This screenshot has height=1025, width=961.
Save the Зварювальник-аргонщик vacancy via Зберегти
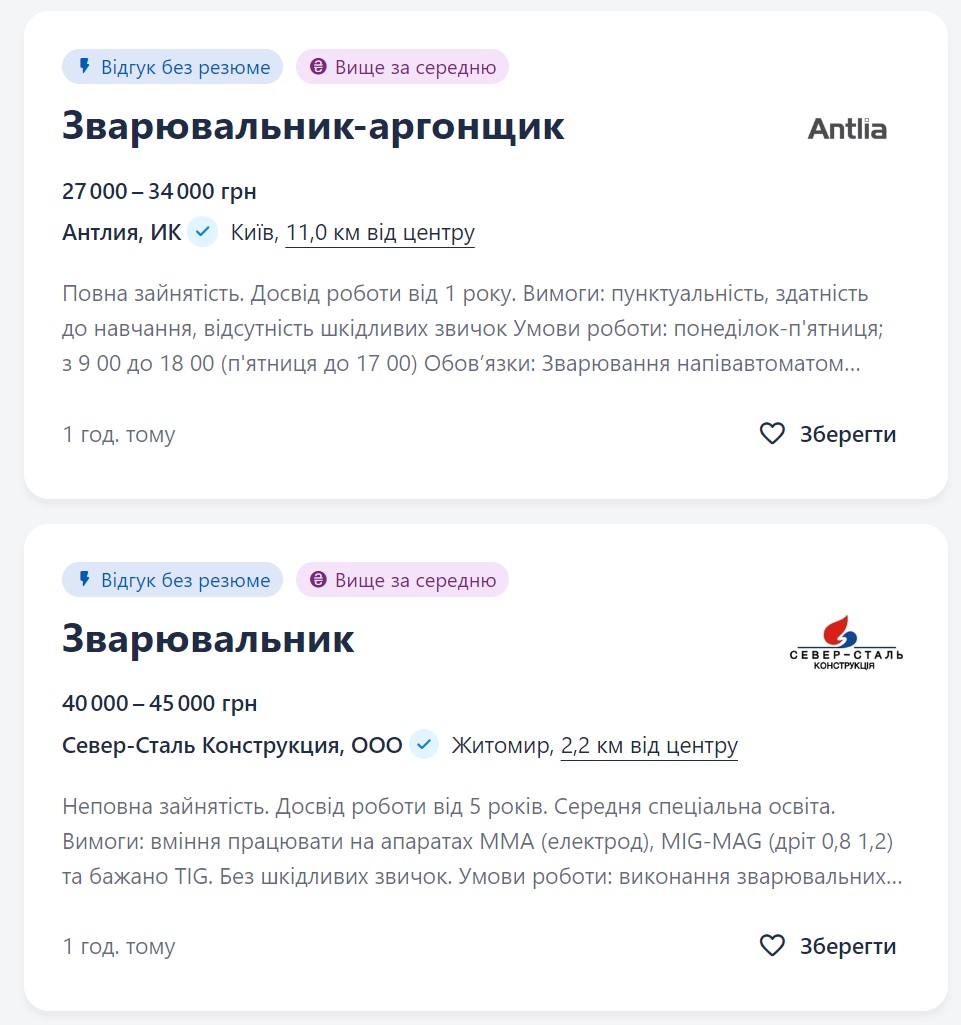click(x=849, y=434)
